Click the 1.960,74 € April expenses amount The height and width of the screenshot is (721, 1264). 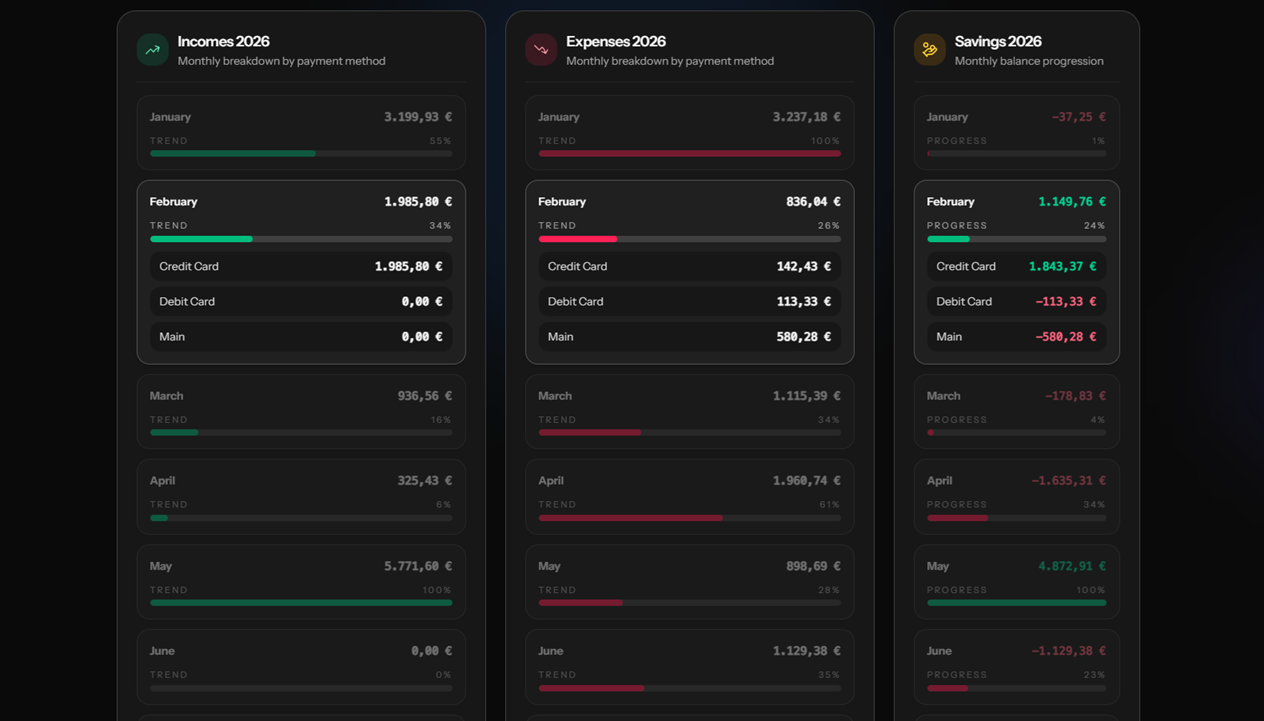click(806, 481)
